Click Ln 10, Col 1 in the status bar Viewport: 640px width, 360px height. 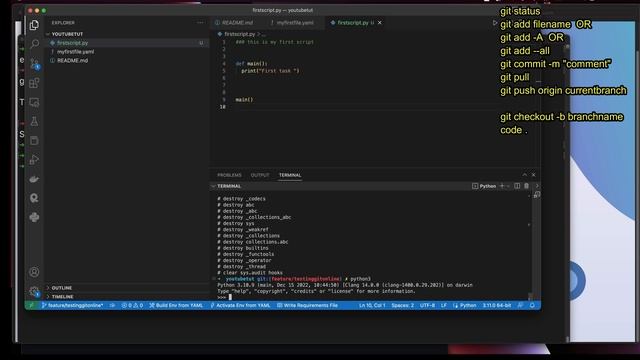[x=372, y=305]
